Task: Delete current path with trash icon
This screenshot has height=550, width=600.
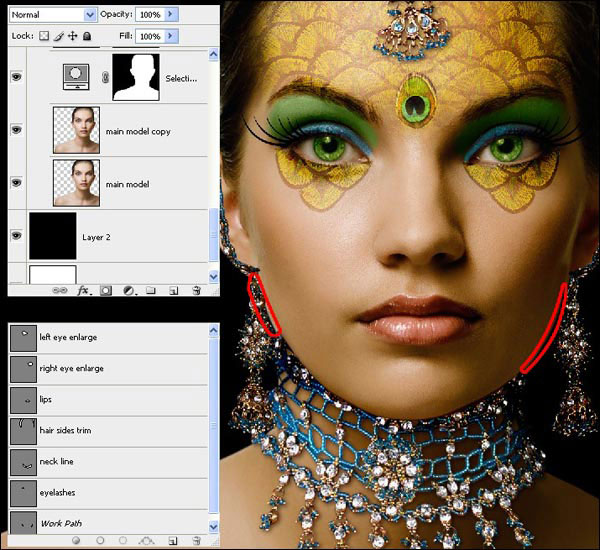Action: [196, 540]
